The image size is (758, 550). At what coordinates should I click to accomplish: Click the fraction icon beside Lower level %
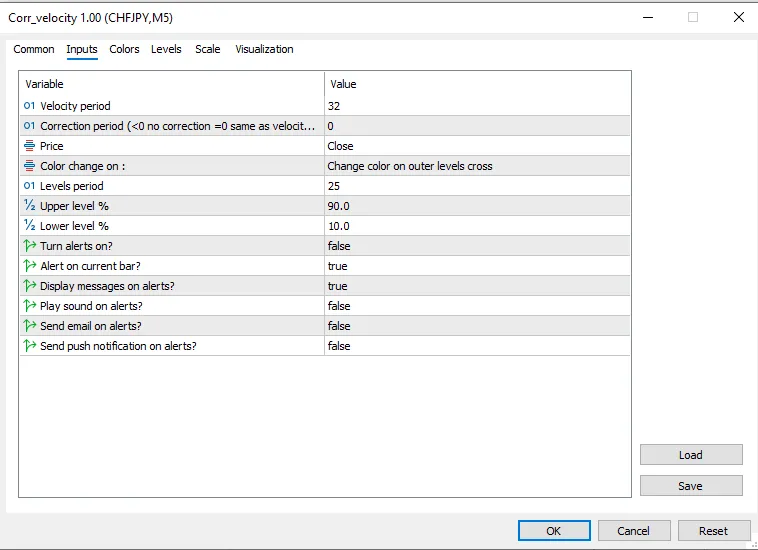(x=29, y=226)
